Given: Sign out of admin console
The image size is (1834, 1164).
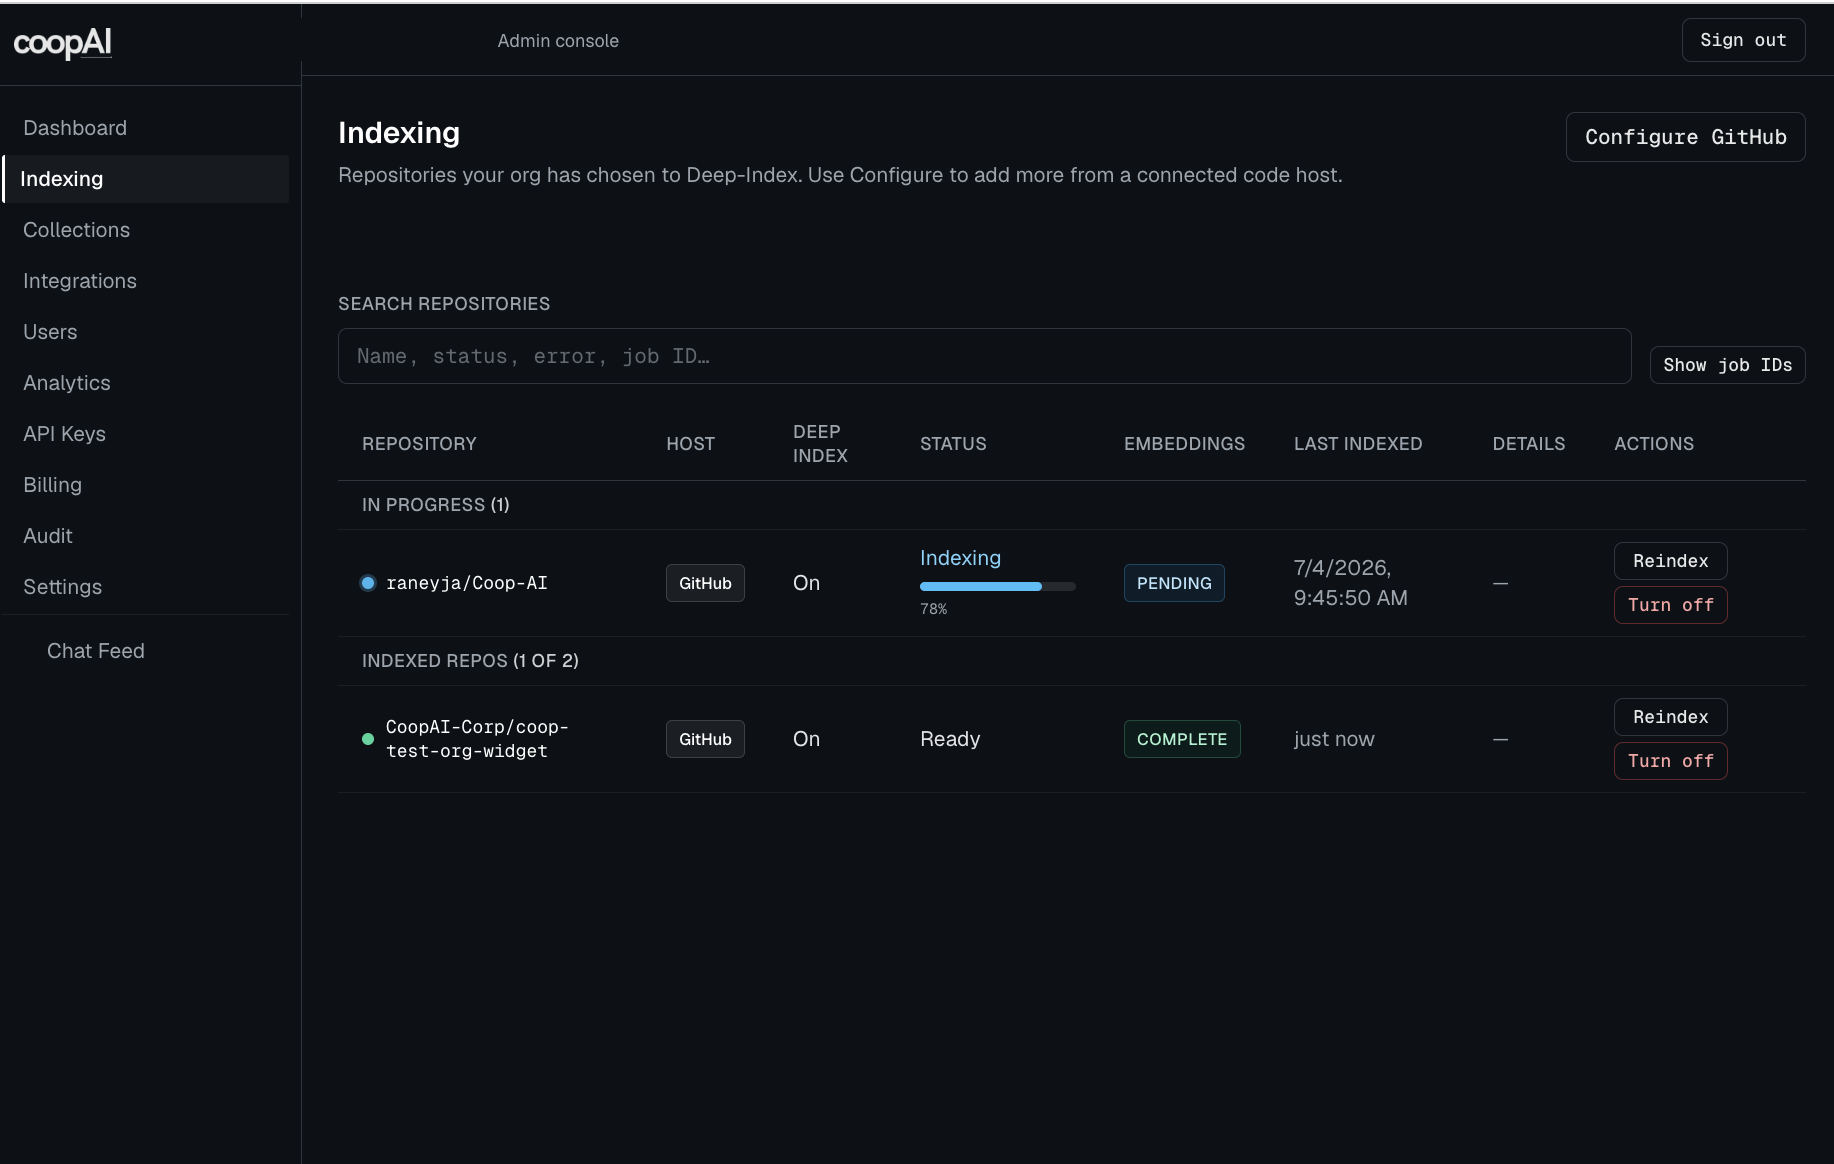Looking at the screenshot, I should 1743,40.
